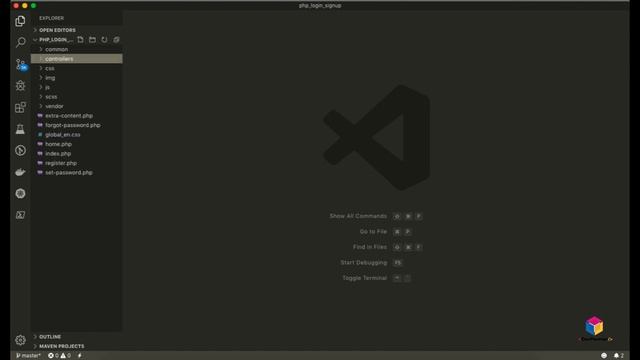This screenshot has height=360, width=640.
Task: Open the Test beaker icon
Action: click(20, 129)
